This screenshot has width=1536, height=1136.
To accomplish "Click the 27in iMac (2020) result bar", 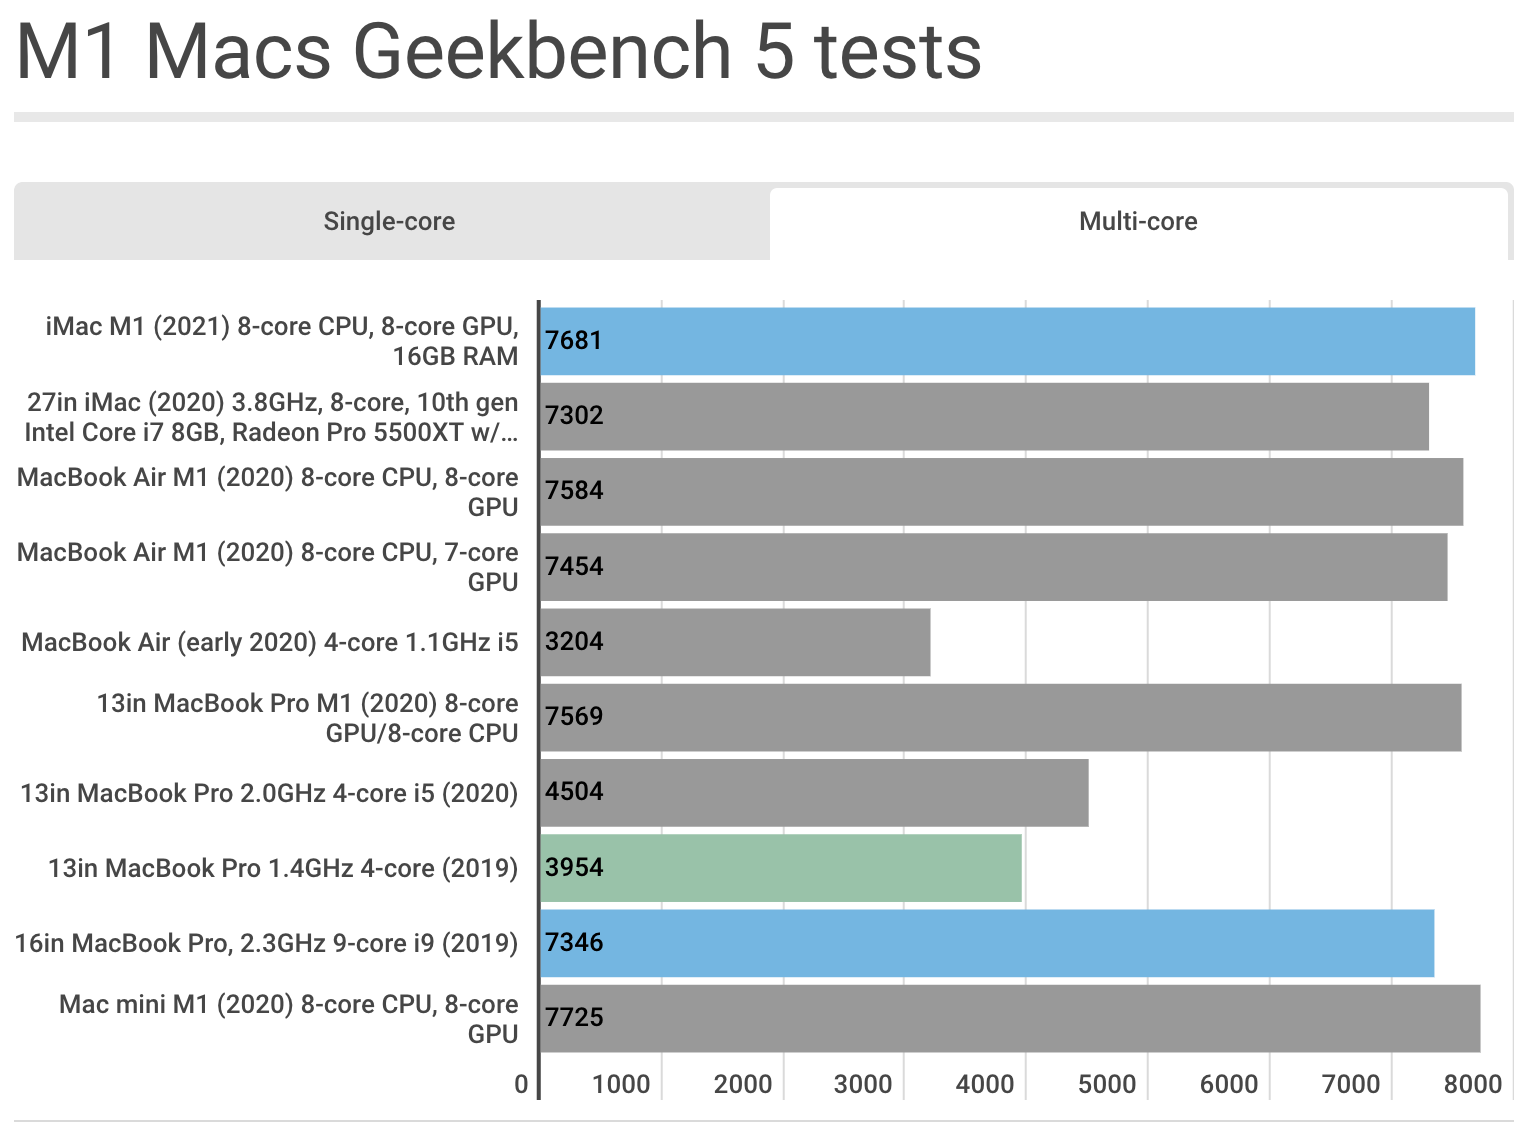I will pyautogui.click(x=1000, y=415).
